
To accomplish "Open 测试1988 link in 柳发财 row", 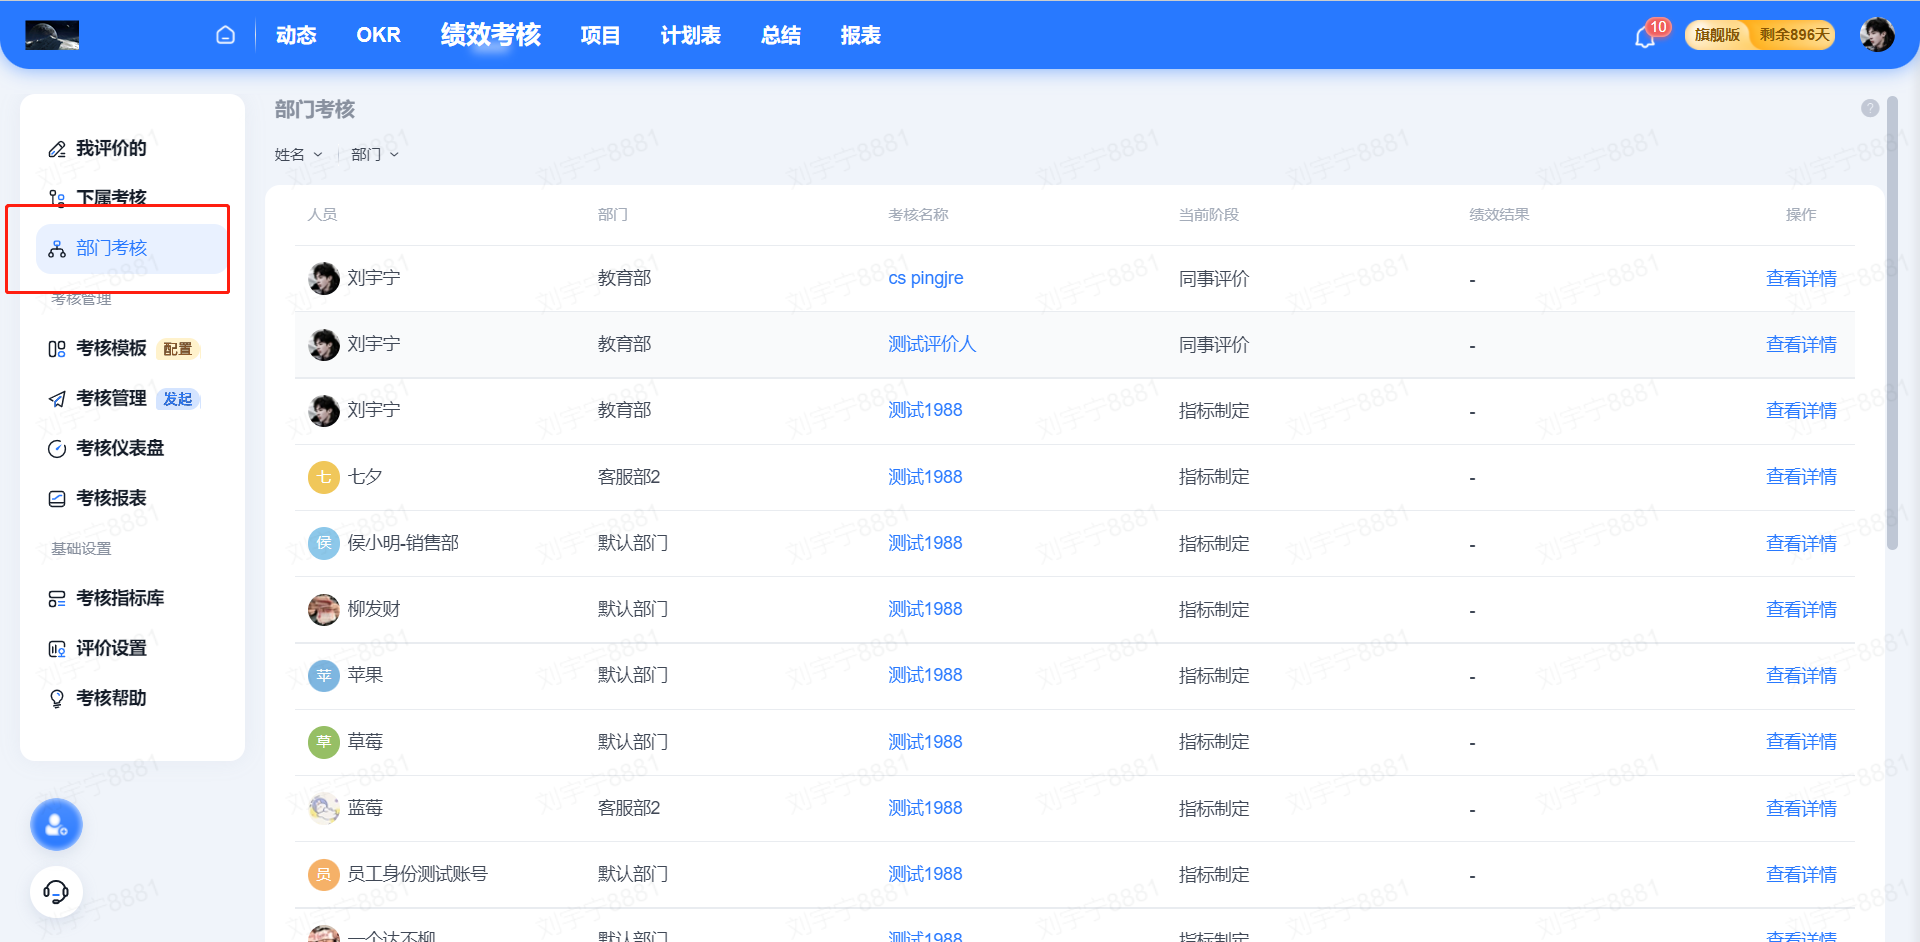I will click(x=925, y=609).
